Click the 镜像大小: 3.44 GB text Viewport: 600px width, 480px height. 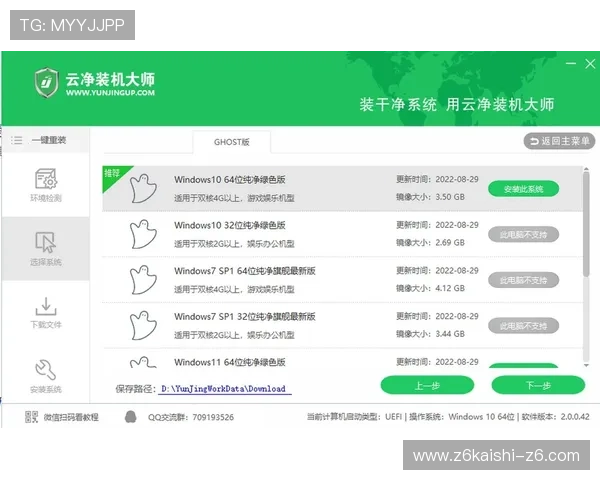coord(430,334)
